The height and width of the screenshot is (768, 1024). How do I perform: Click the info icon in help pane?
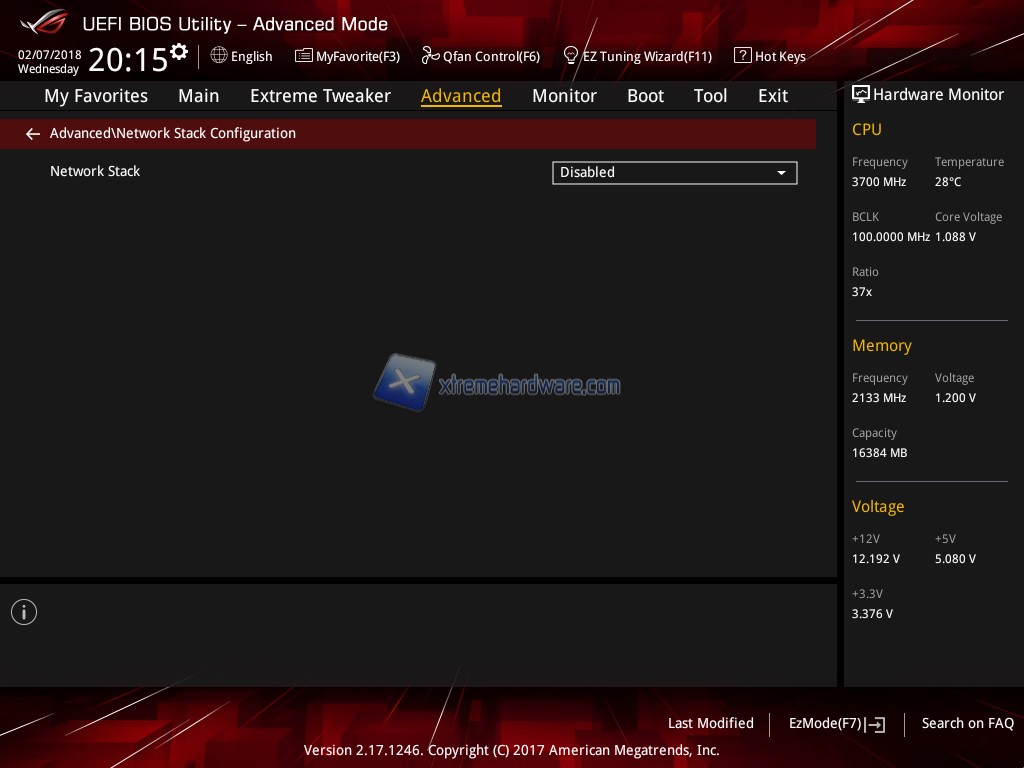point(24,612)
